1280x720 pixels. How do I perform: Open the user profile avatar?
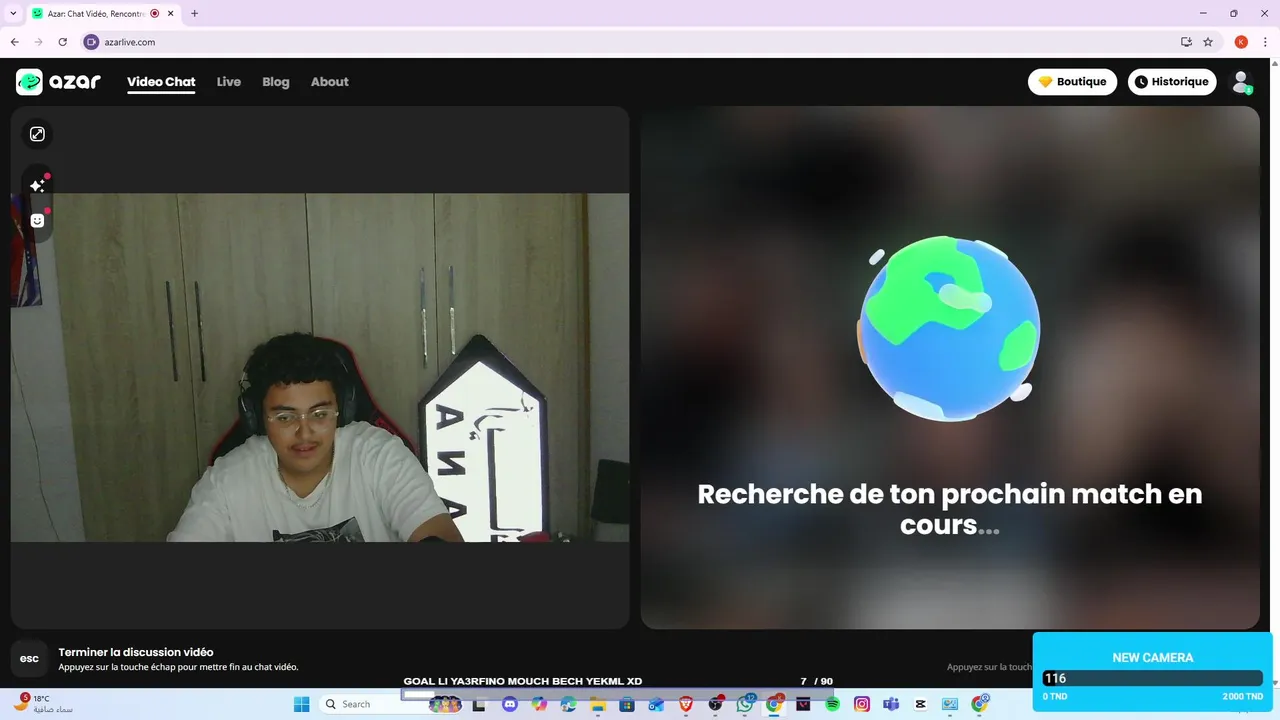pyautogui.click(x=1241, y=82)
